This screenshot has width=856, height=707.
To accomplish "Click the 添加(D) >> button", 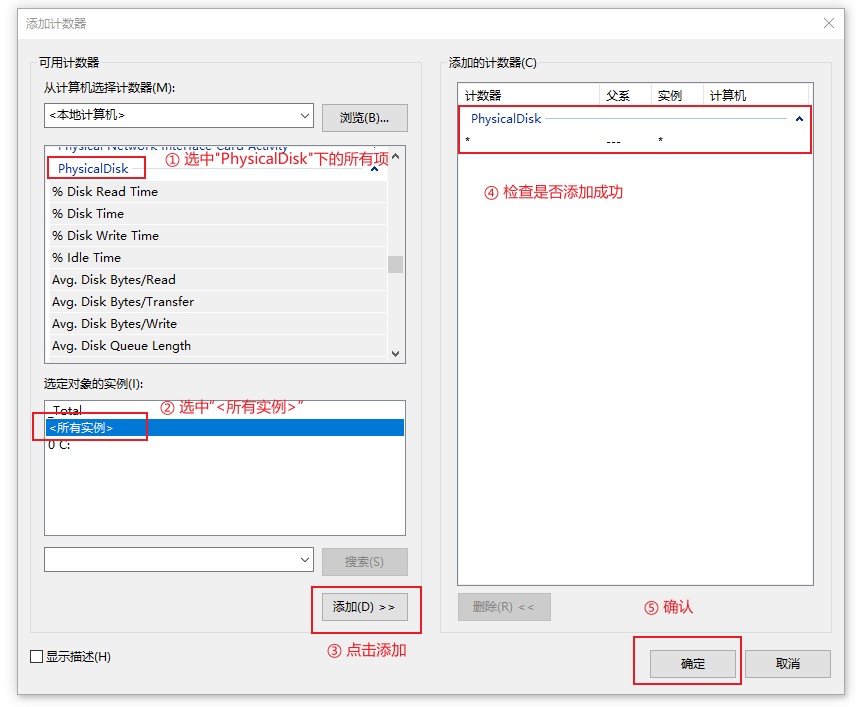I will (364, 607).
